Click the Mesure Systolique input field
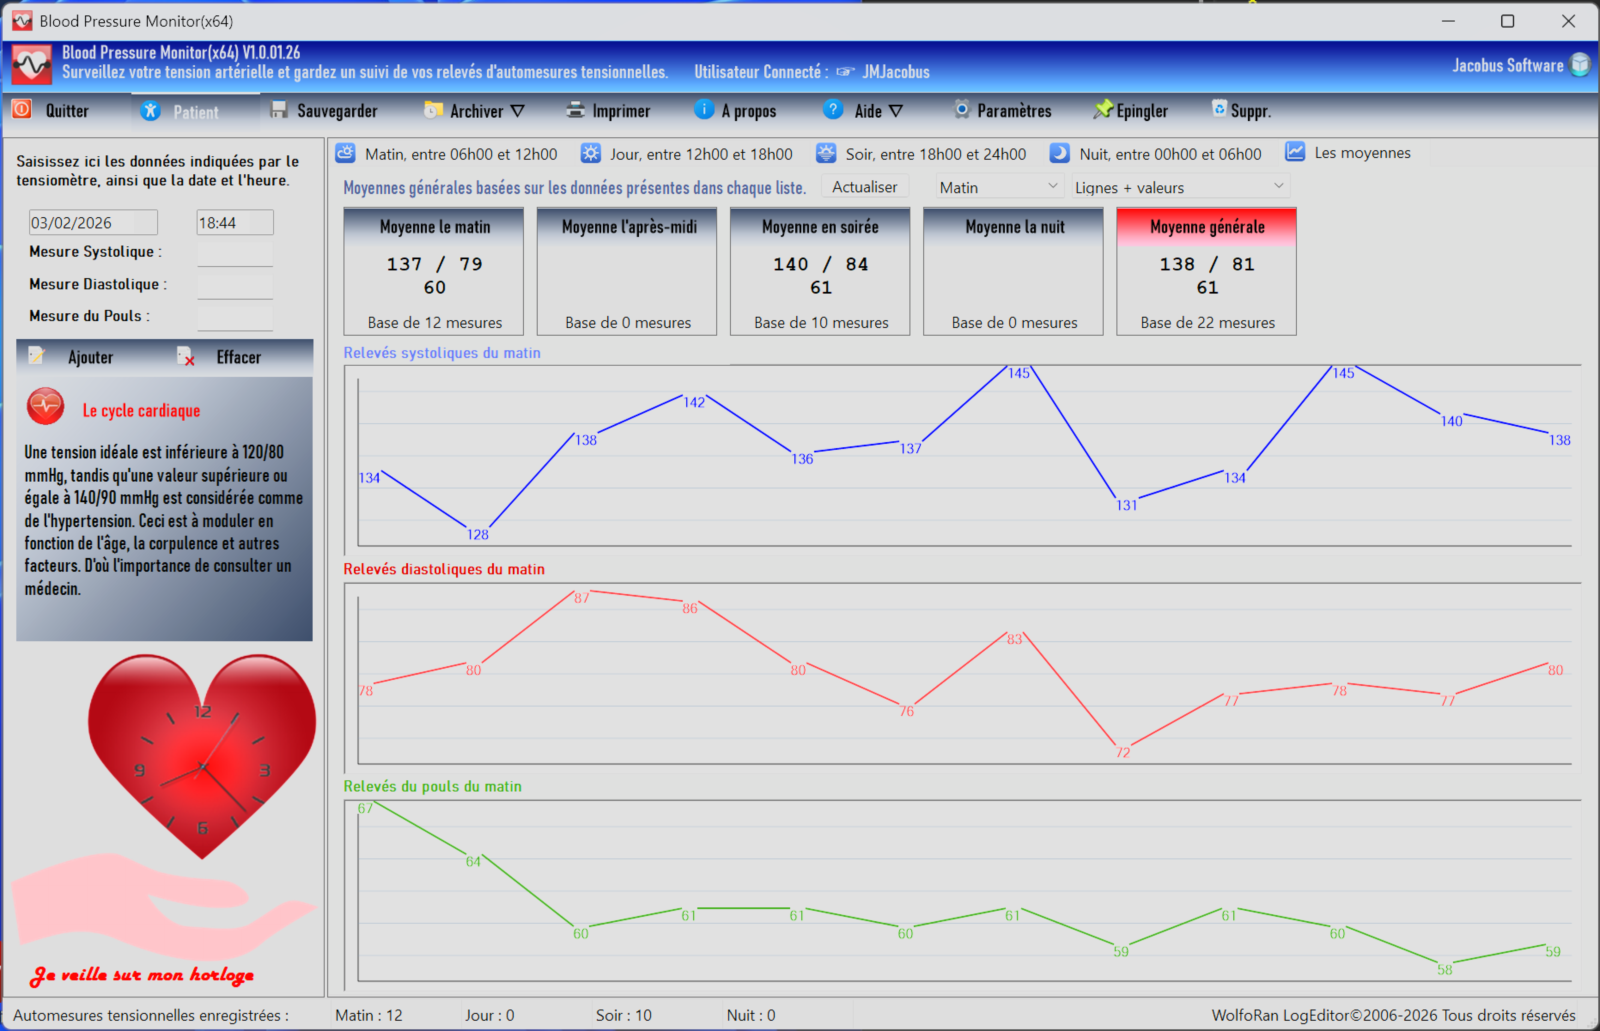 click(x=235, y=253)
